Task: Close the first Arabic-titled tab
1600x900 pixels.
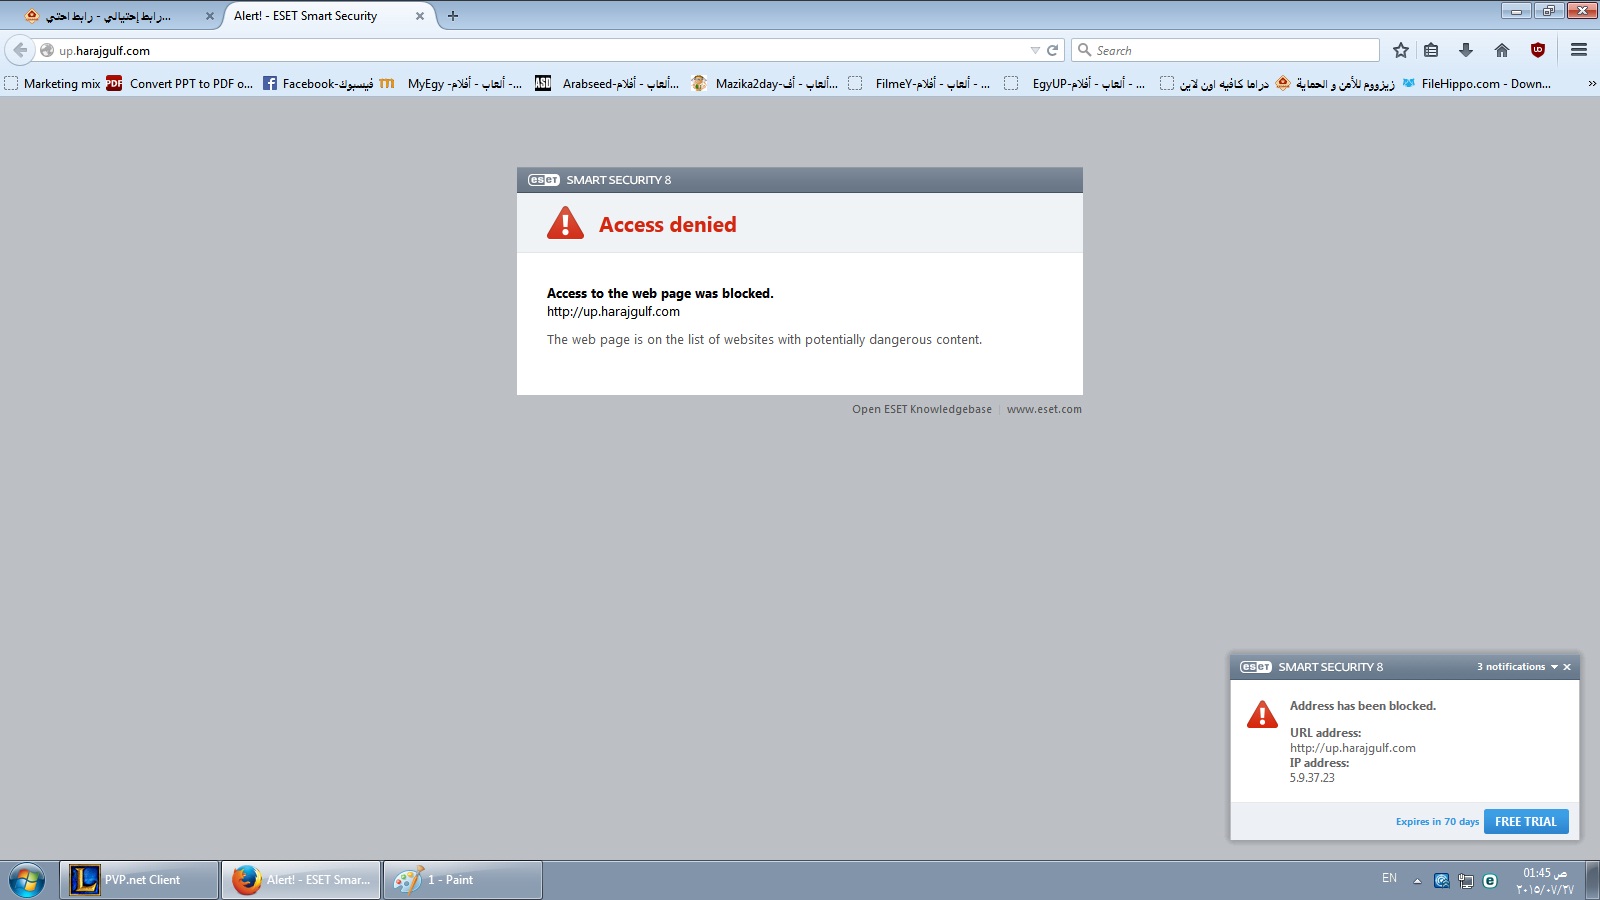Action: pos(210,16)
